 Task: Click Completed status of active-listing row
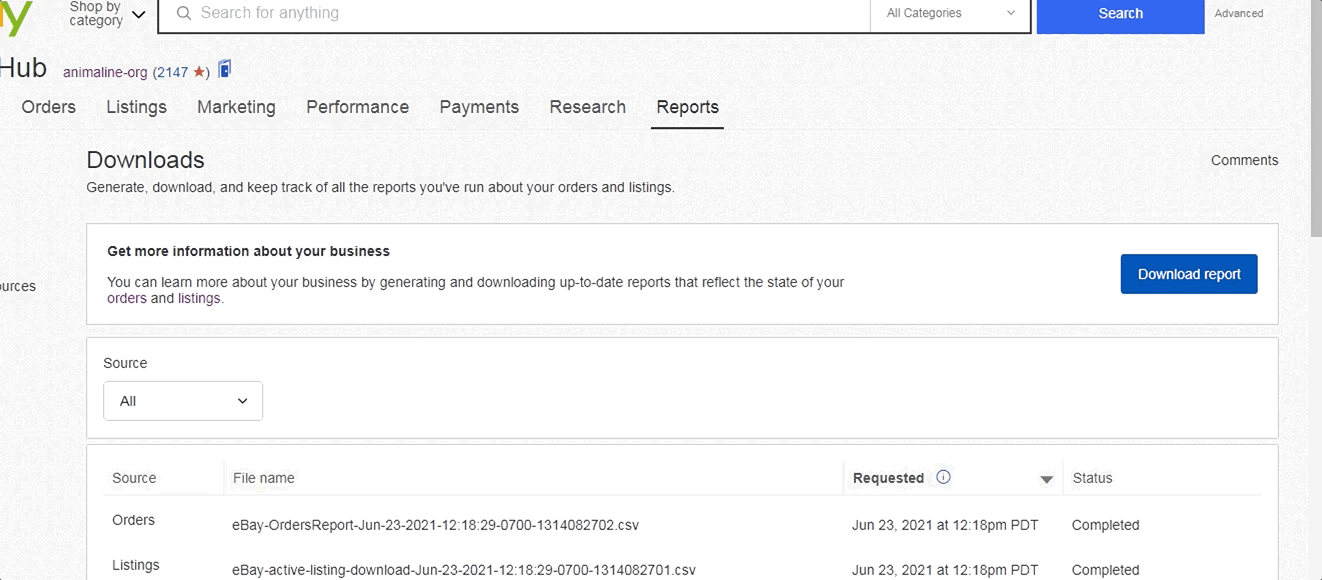pyautogui.click(x=1105, y=570)
